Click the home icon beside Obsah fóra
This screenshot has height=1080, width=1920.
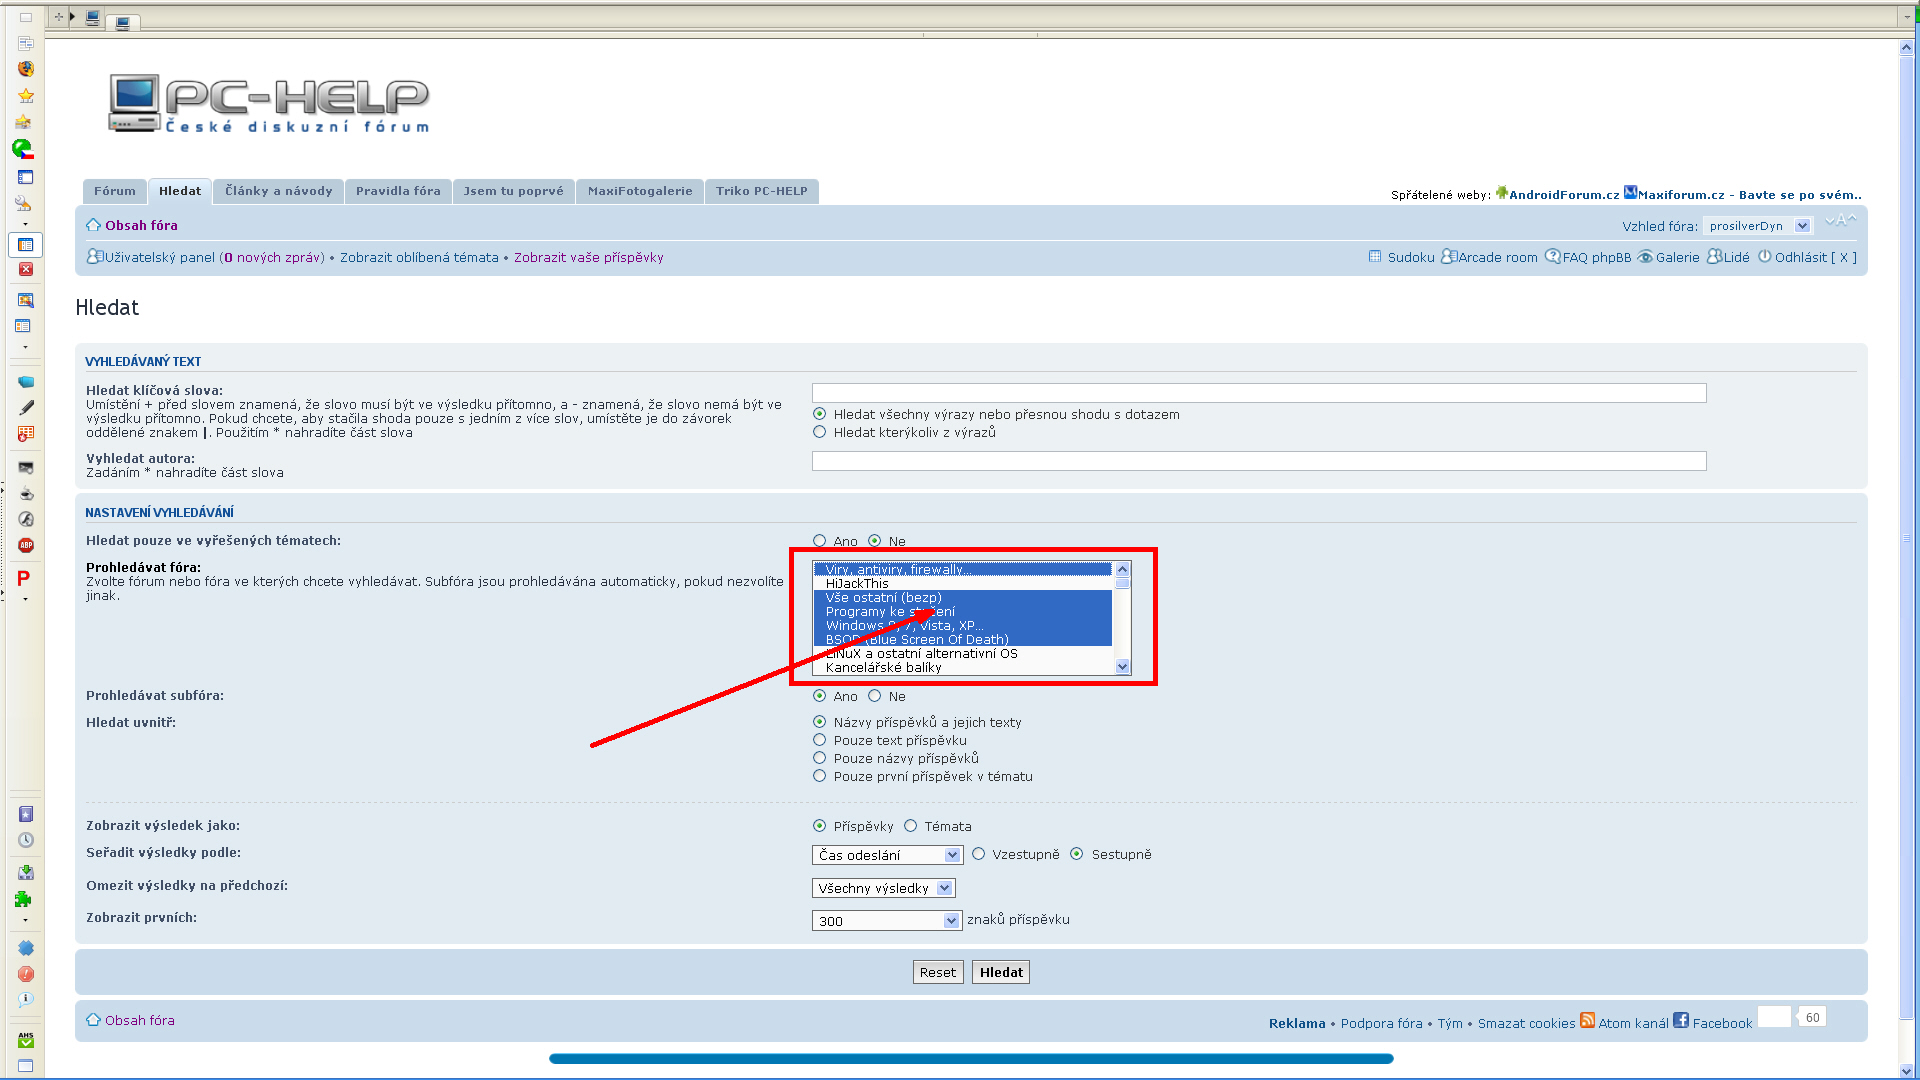(x=93, y=225)
